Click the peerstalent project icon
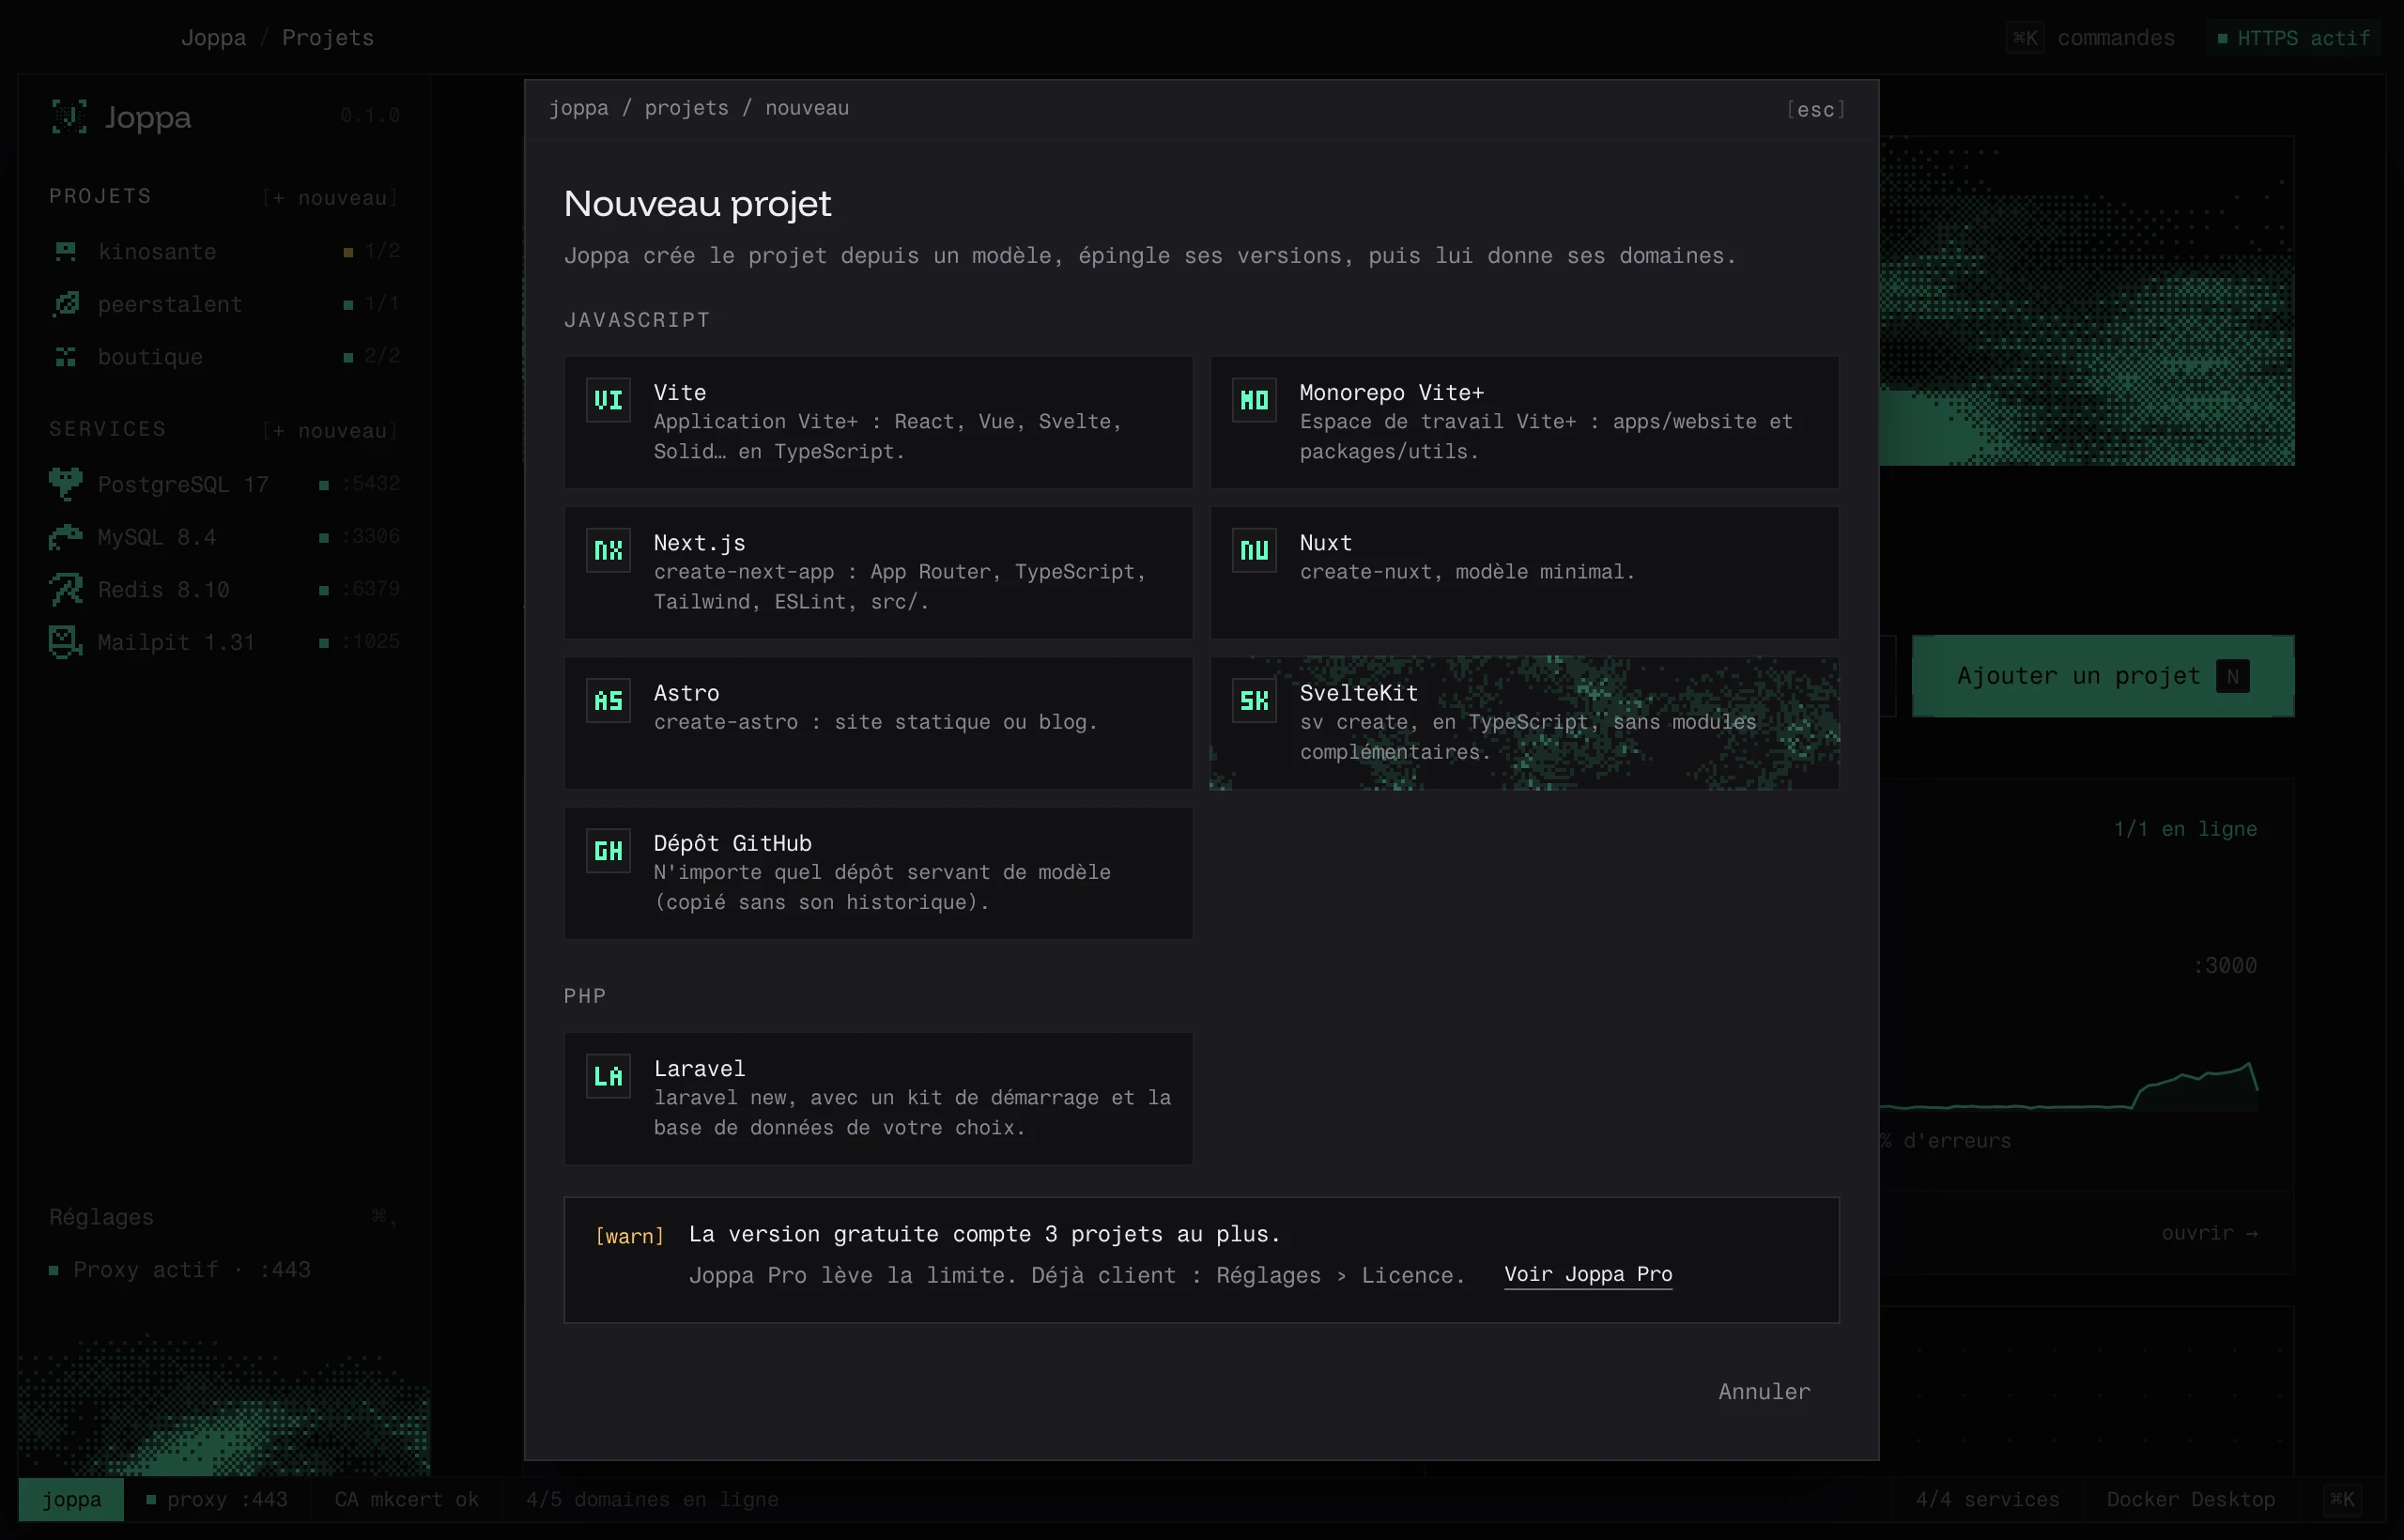Image resolution: width=2404 pixels, height=1540 pixels. (x=66, y=303)
